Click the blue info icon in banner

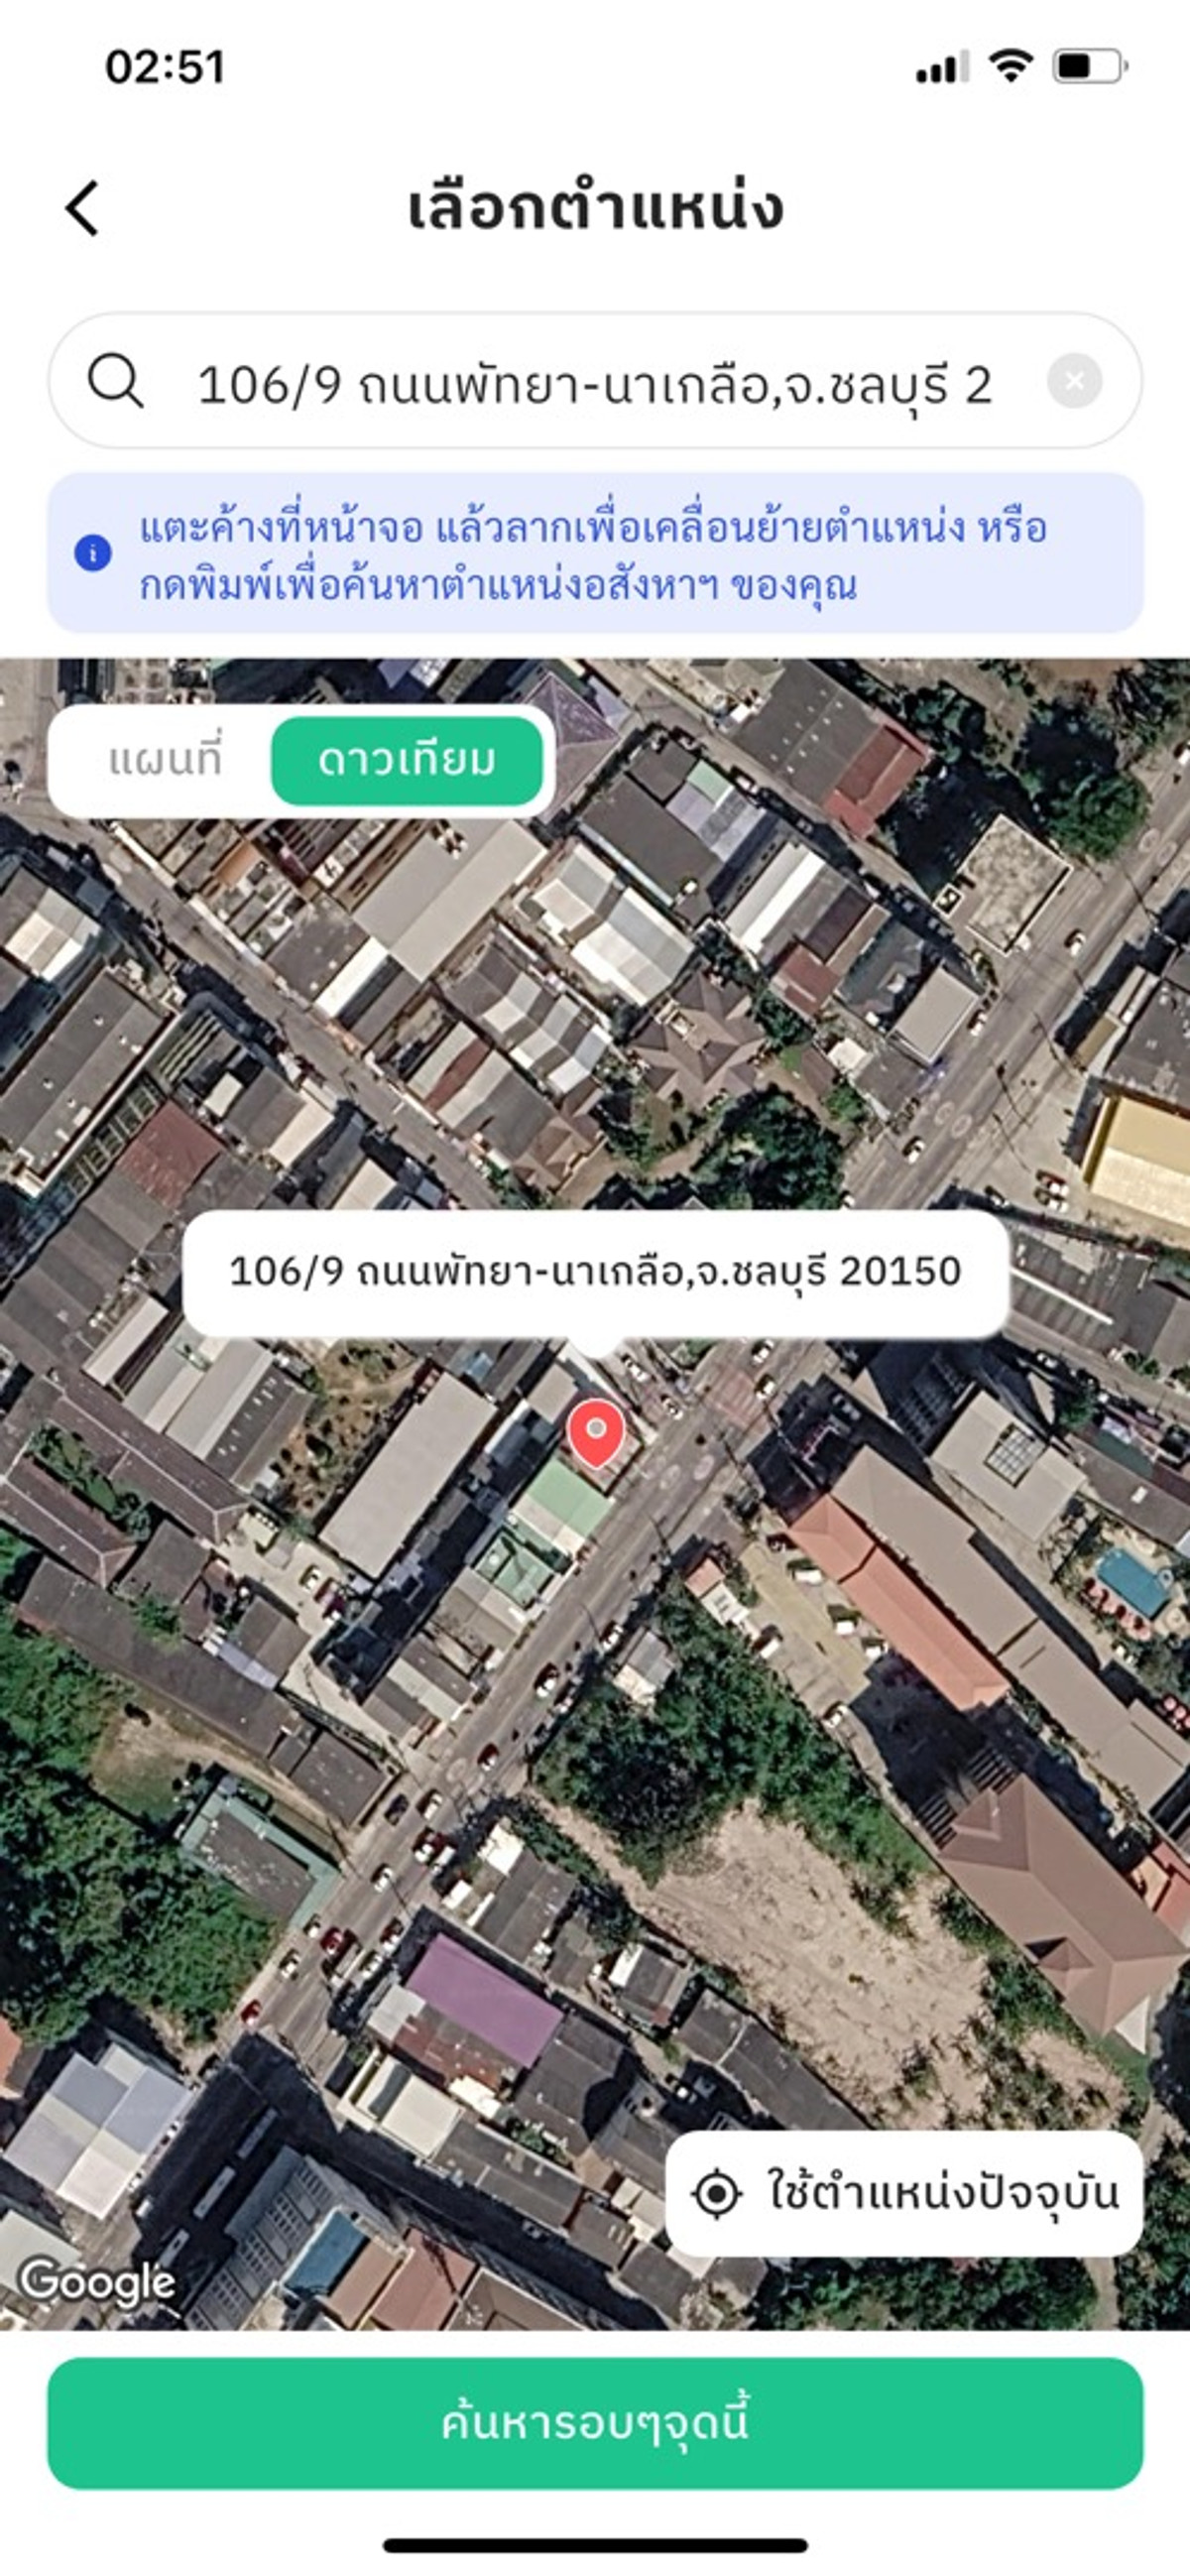[93, 552]
